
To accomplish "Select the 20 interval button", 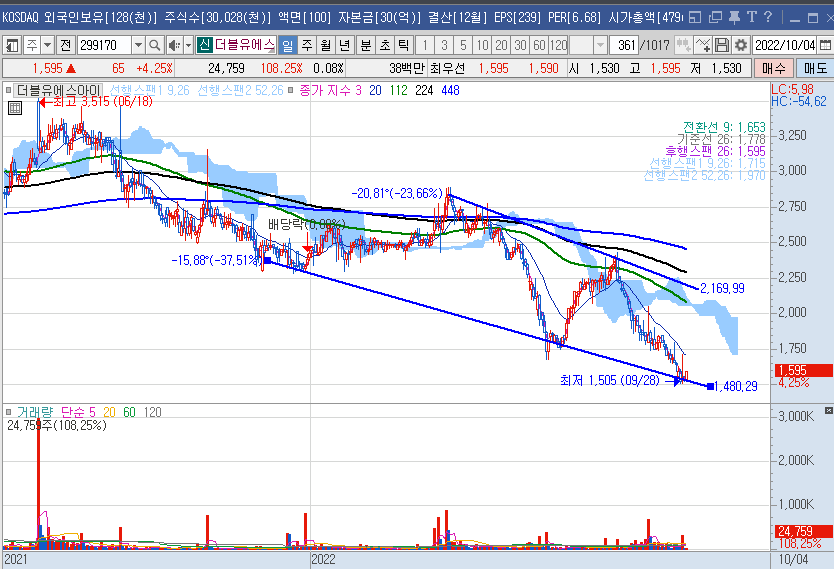I will click(x=502, y=45).
